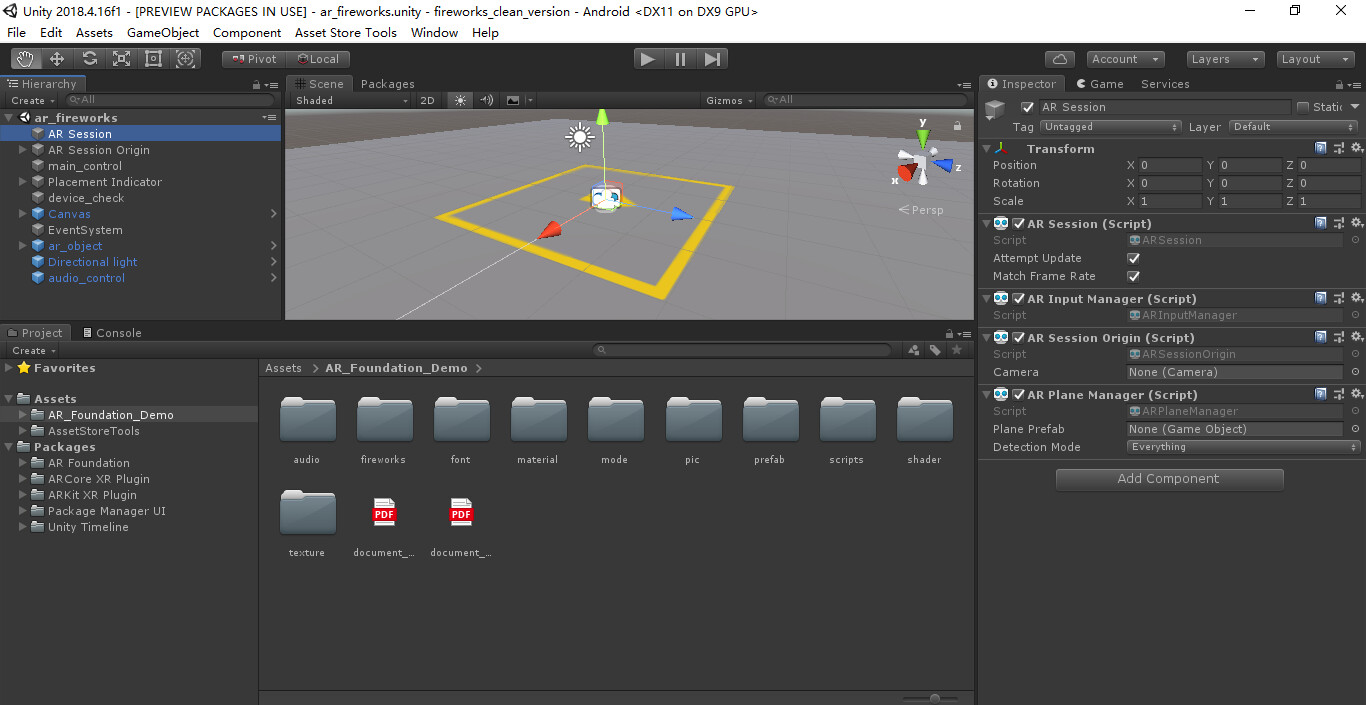
Task: Open the fireworks folder in the Project panel
Action: click(384, 420)
